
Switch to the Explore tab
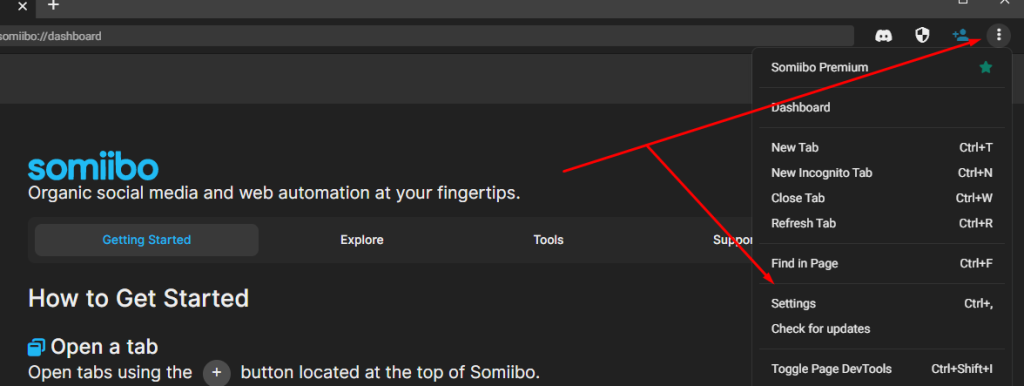362,240
